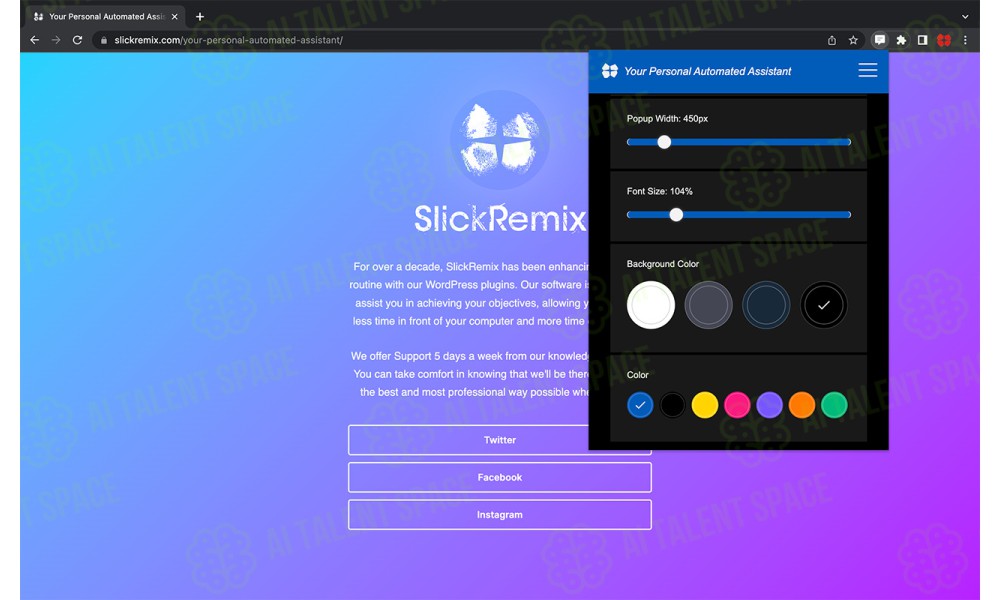Click the SlickRemix round logo on the page
The height and width of the screenshot is (600, 1000).
499,140
